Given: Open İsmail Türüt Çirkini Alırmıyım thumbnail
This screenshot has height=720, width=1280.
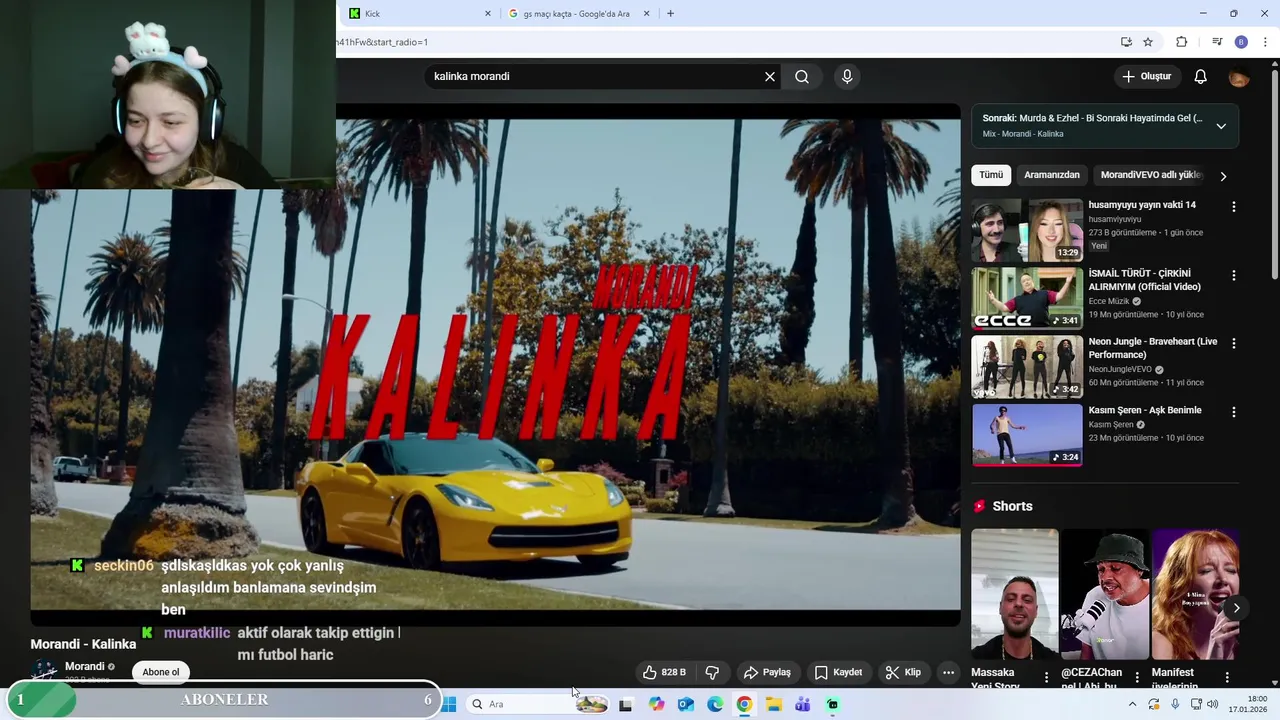Looking at the screenshot, I should click(x=1027, y=298).
